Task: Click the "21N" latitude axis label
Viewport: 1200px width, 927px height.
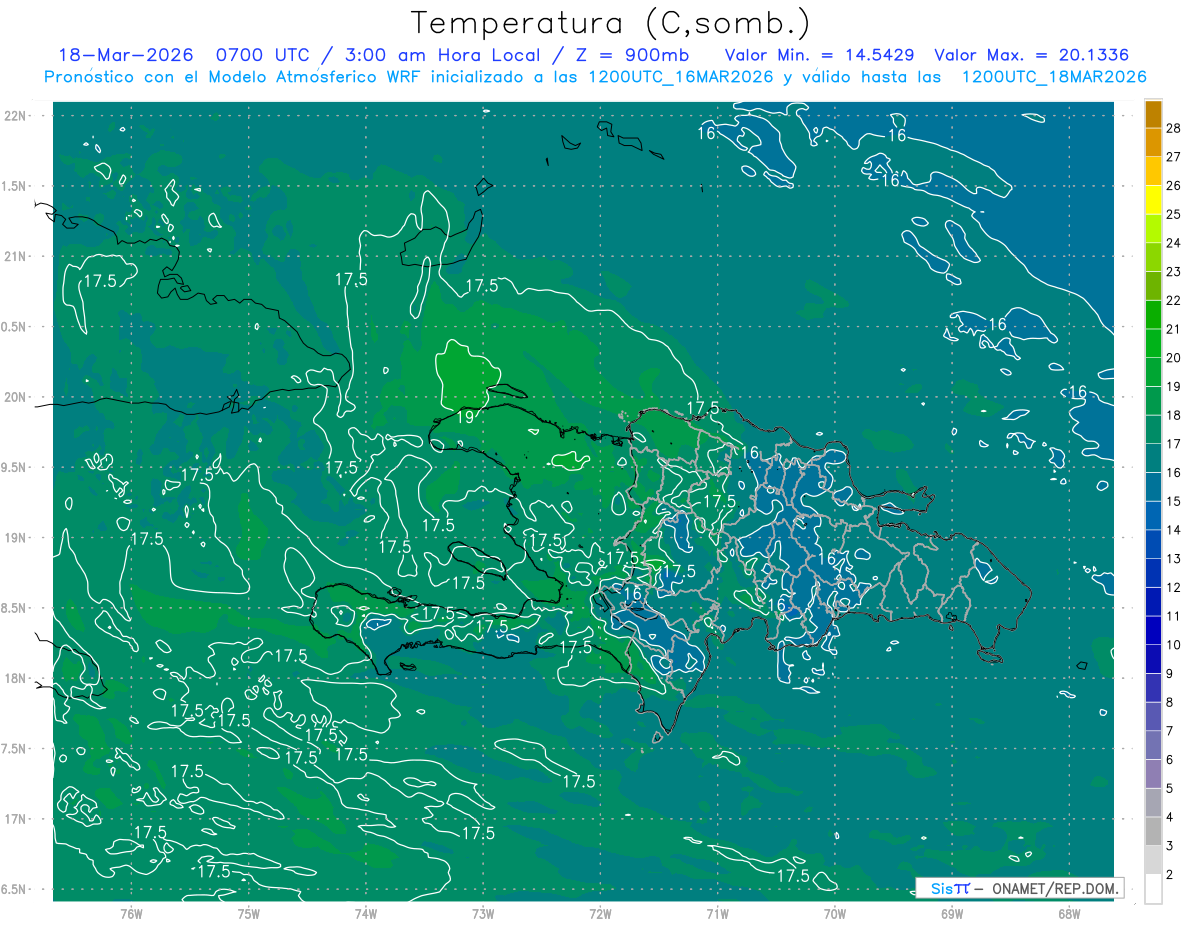Action: click(17, 256)
